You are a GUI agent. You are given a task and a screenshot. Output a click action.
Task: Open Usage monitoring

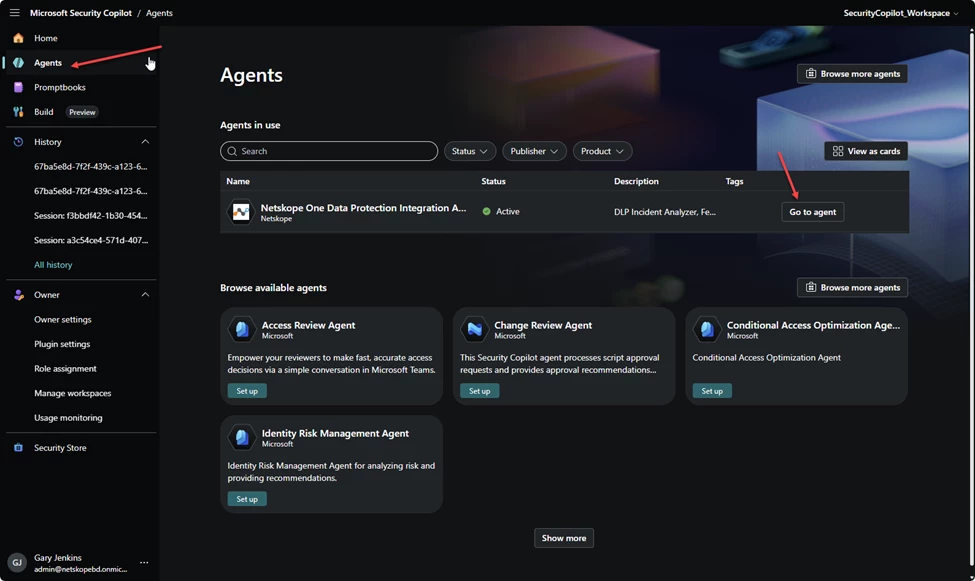click(68, 418)
